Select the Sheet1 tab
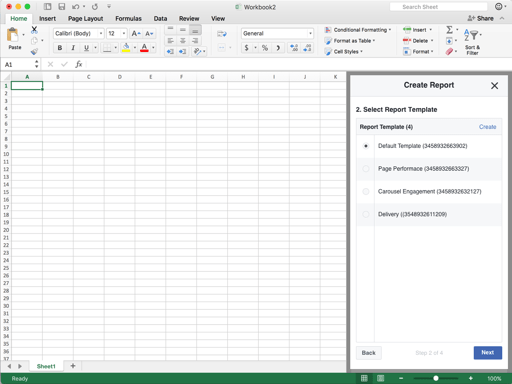The height and width of the screenshot is (384, 512). pos(46,366)
